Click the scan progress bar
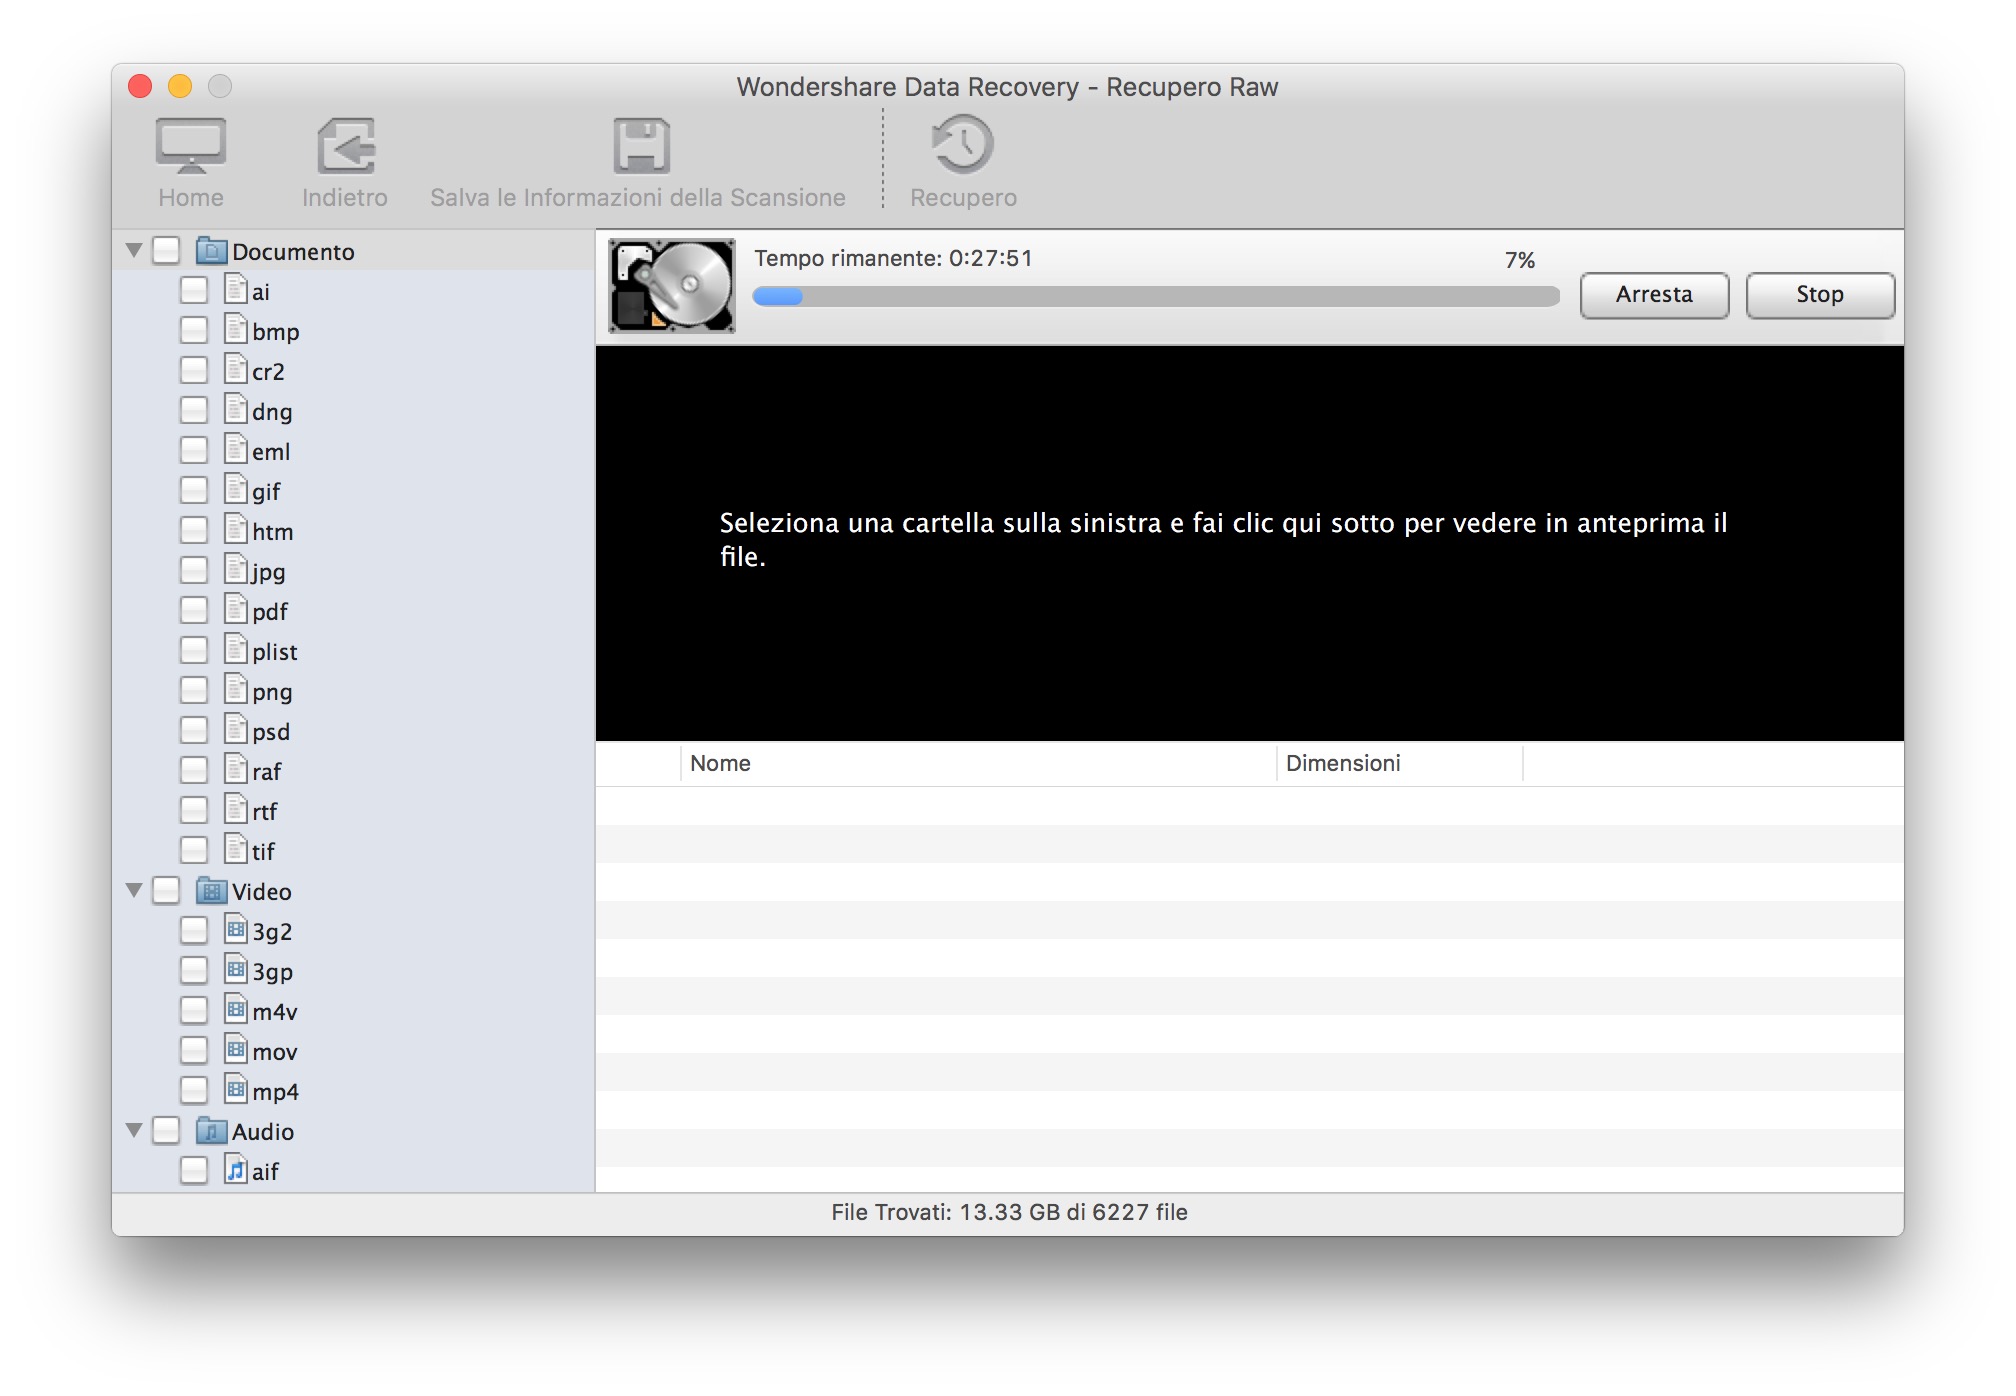Viewport: 2016px width, 1396px height. (1156, 296)
